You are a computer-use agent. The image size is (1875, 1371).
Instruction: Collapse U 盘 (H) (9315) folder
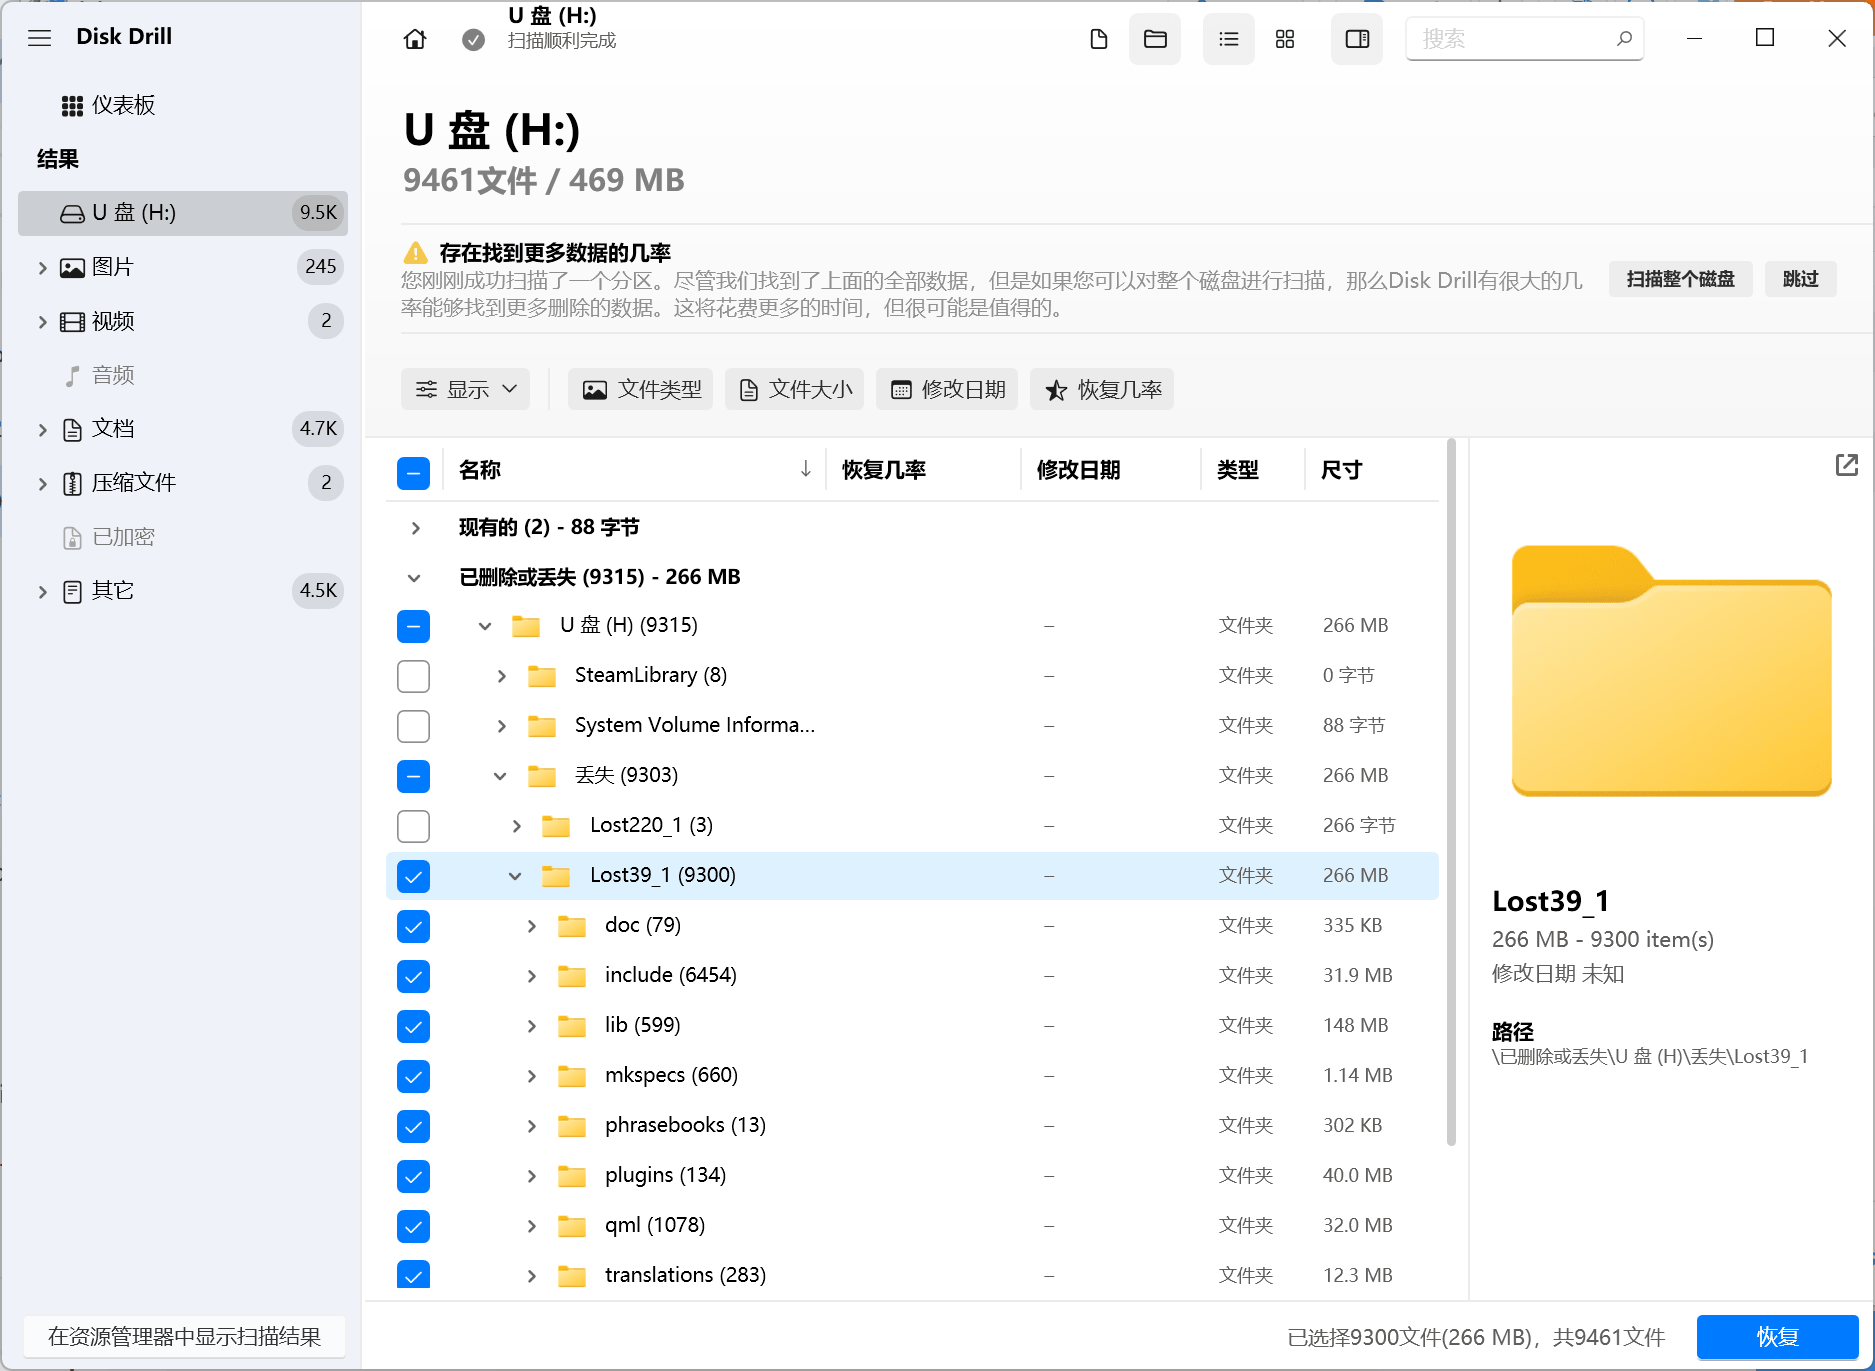(x=485, y=626)
